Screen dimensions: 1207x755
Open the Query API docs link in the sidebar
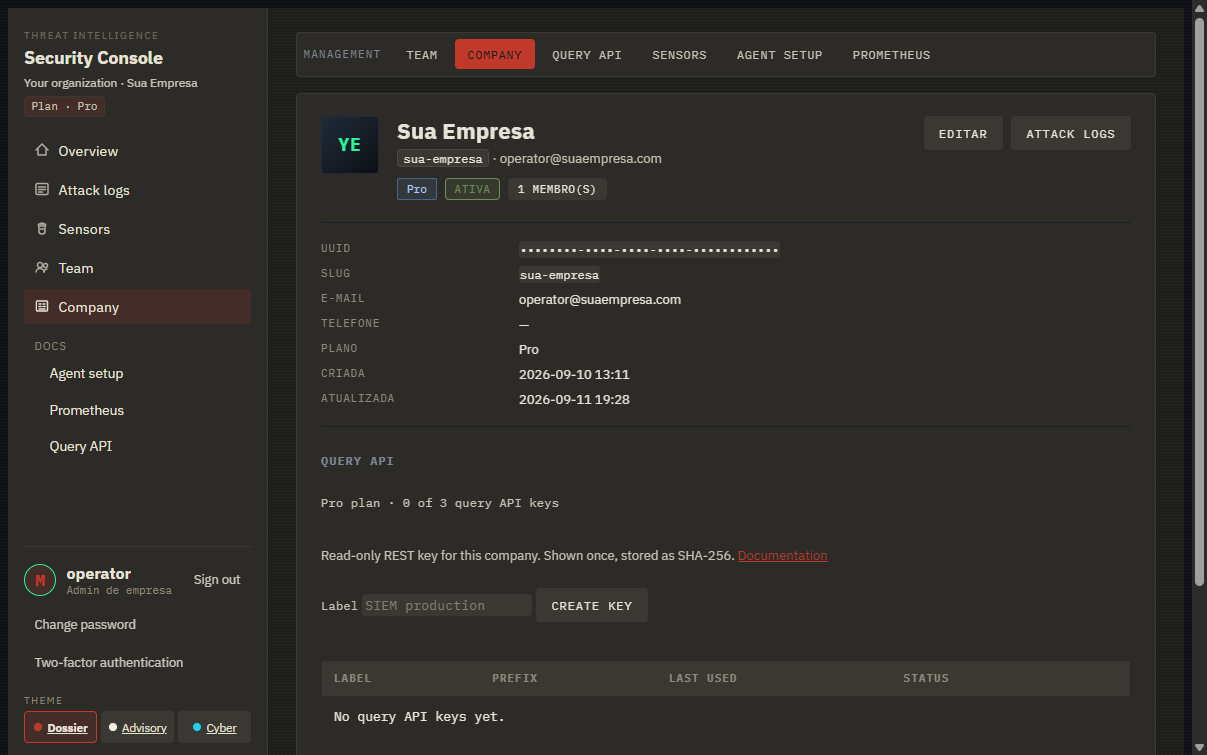[81, 446]
